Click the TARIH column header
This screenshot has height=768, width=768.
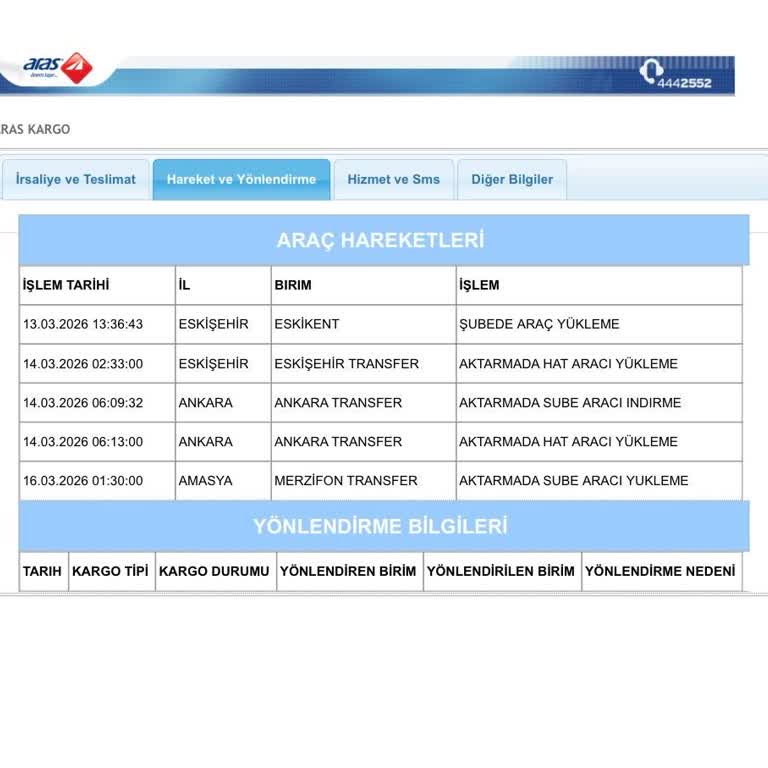point(42,571)
